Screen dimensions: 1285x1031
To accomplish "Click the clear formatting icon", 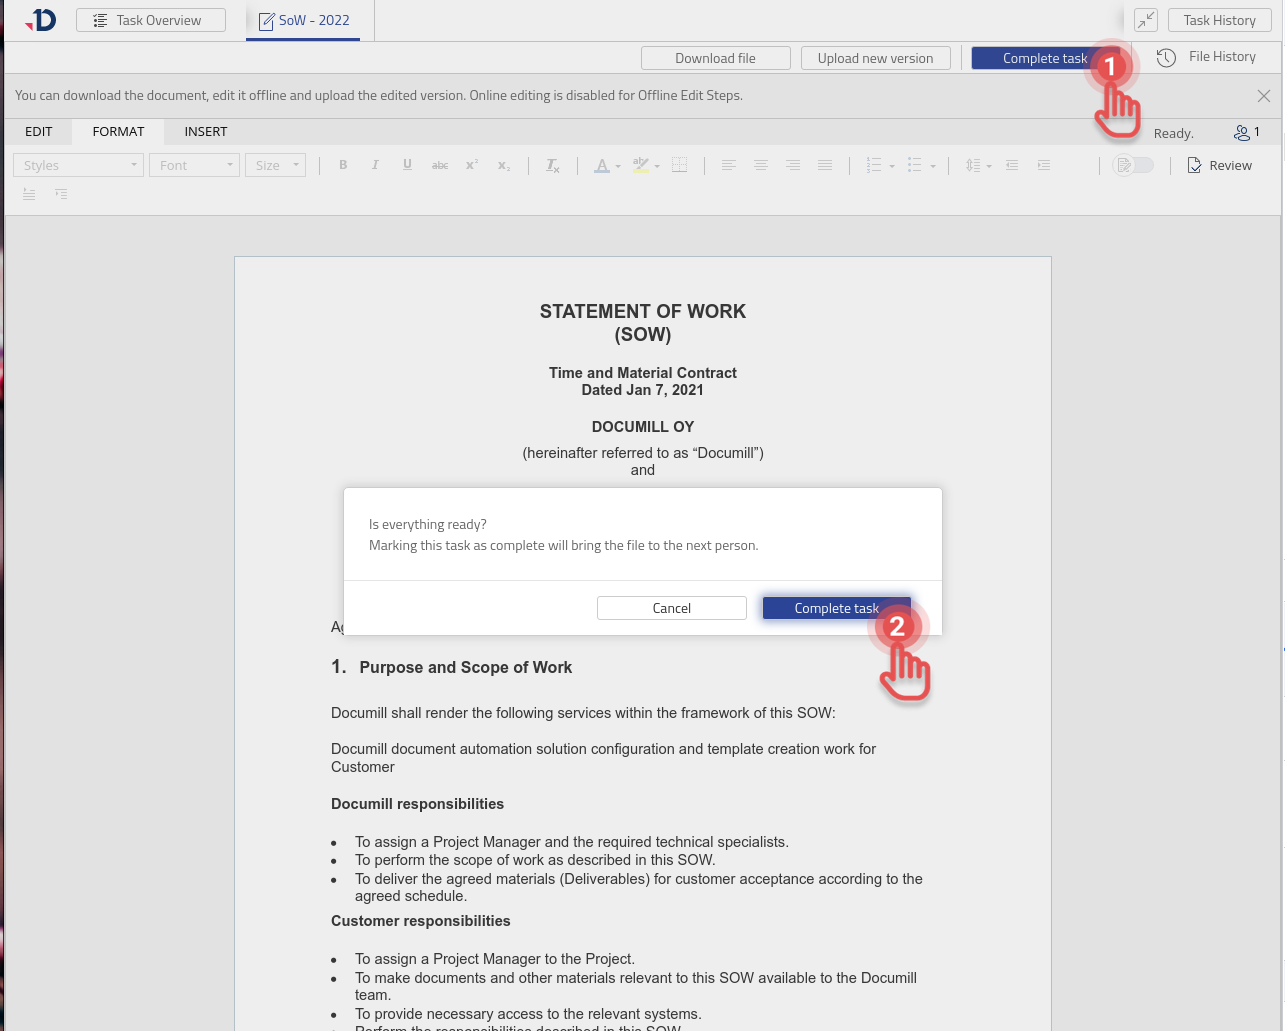I will (x=552, y=164).
